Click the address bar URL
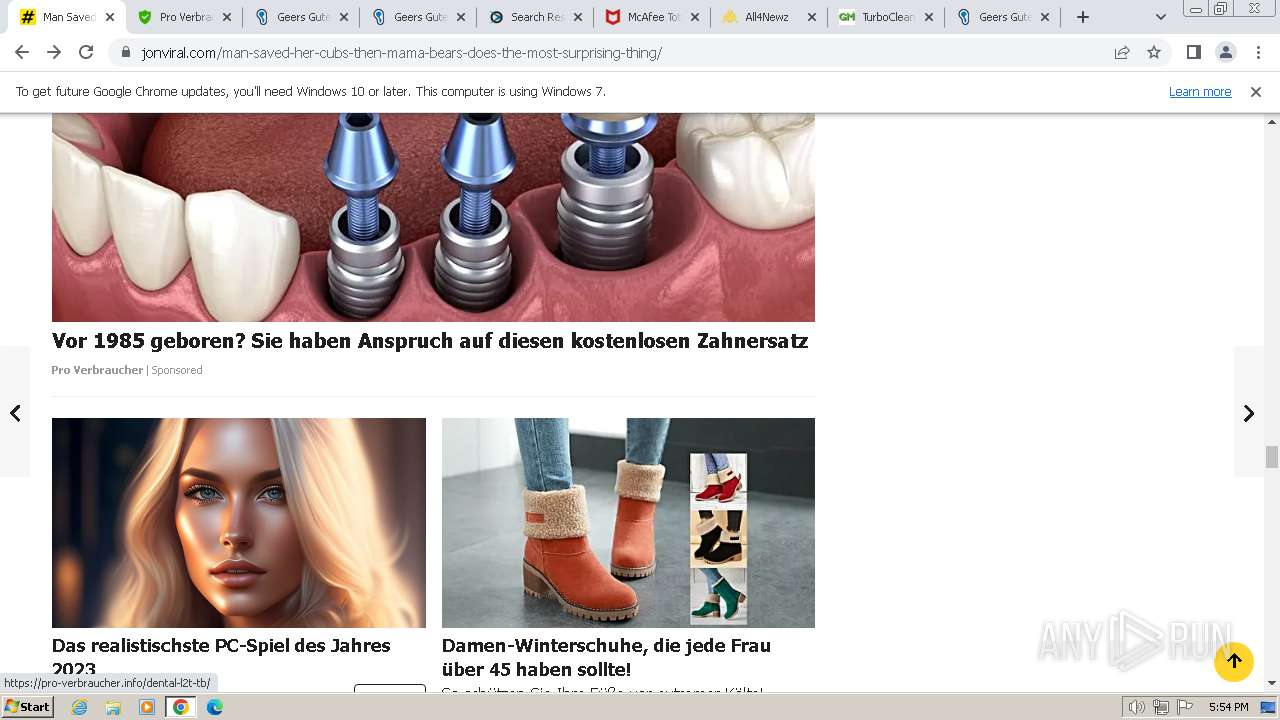The image size is (1280, 720). click(401, 52)
